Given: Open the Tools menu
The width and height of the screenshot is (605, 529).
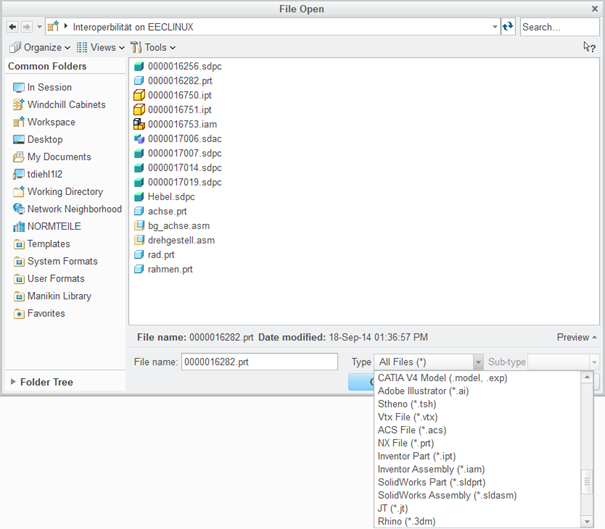Looking at the screenshot, I should (x=153, y=47).
